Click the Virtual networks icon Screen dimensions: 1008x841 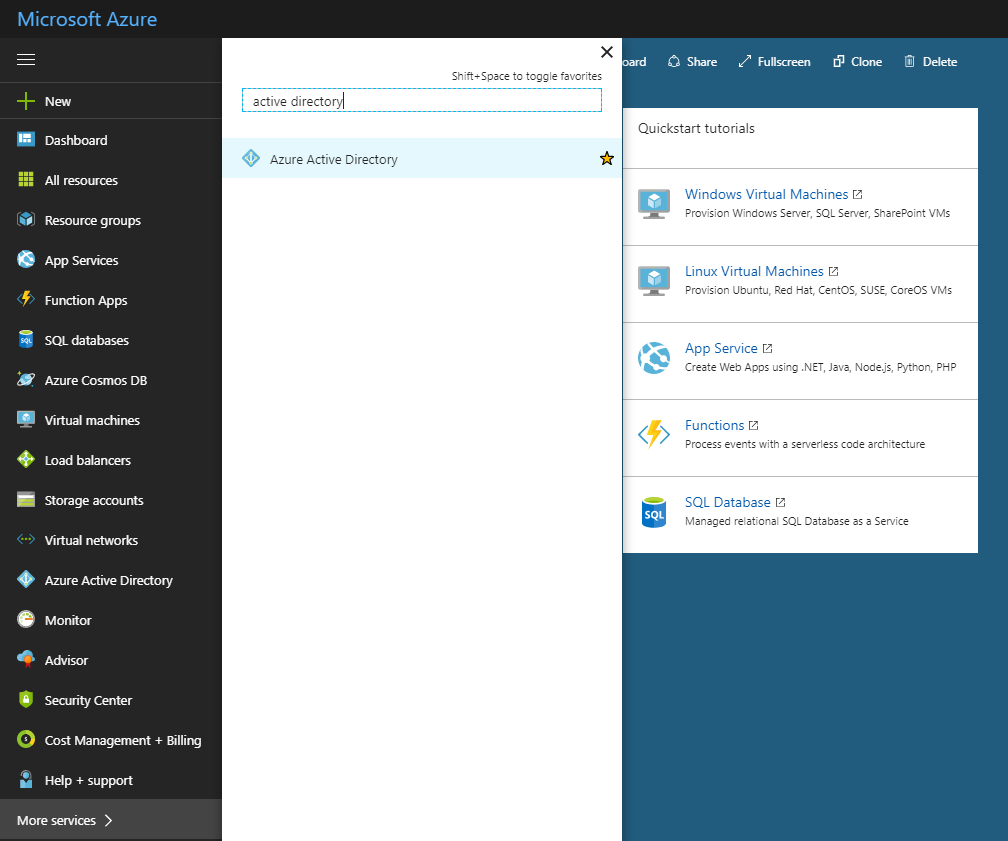pyautogui.click(x=26, y=539)
